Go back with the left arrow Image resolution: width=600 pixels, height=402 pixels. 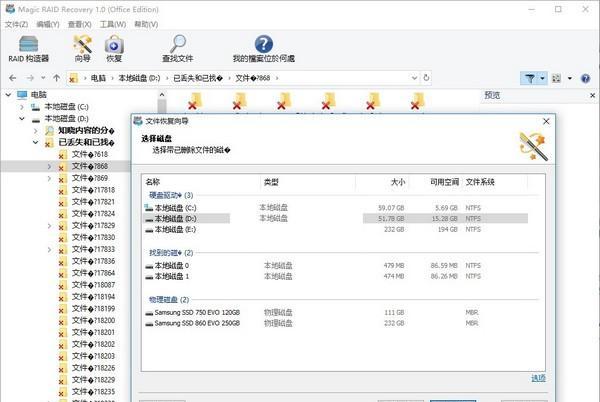[x=13, y=78]
